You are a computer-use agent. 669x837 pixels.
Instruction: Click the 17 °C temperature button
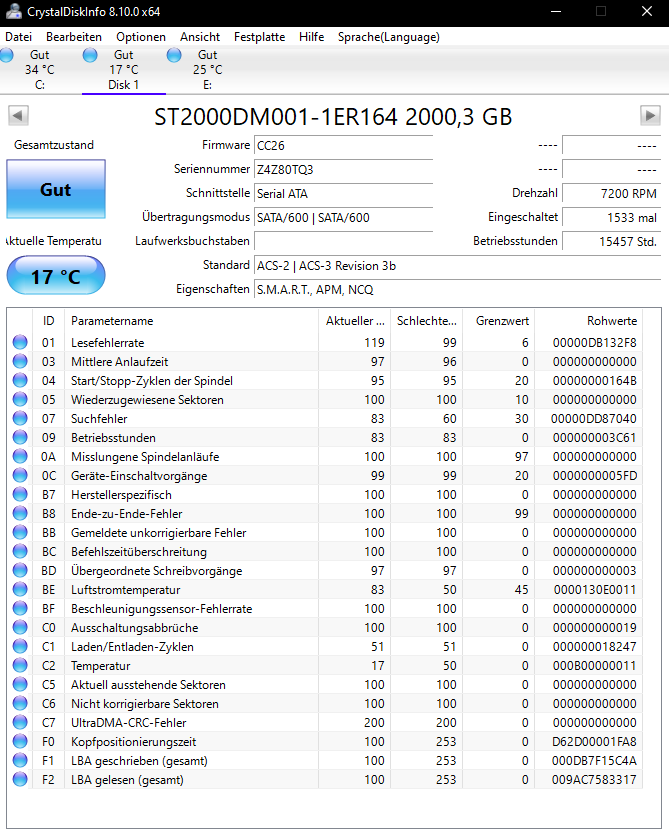[56, 276]
